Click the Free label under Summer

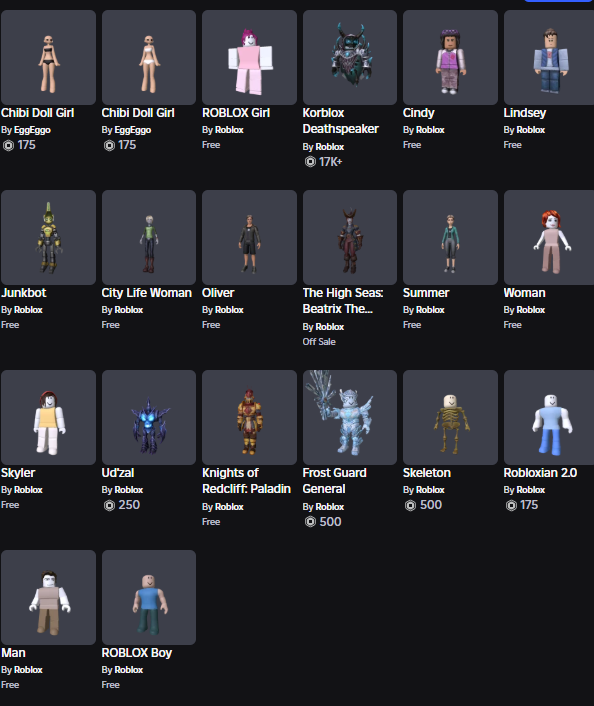412,325
